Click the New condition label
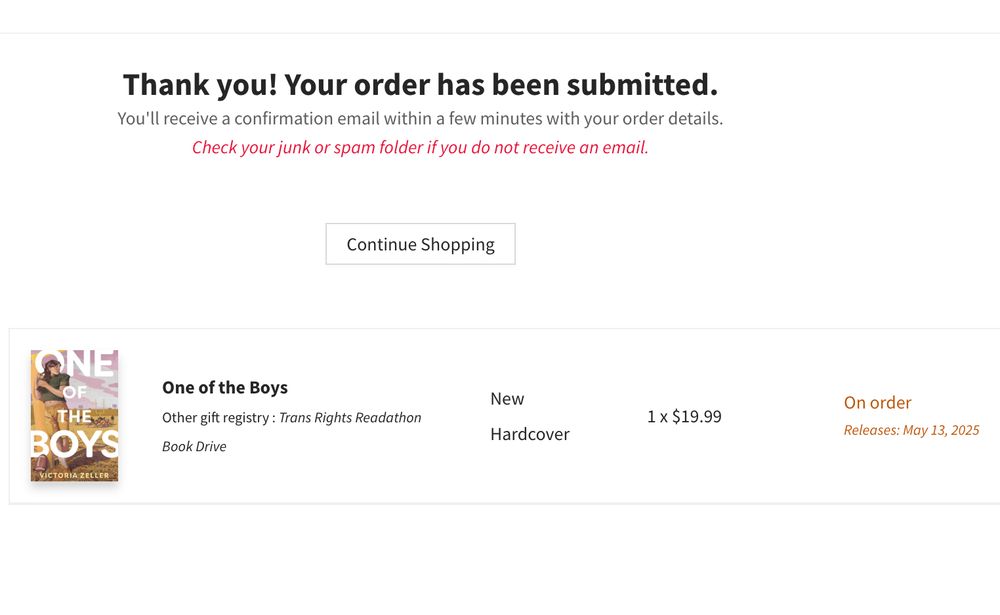 [507, 399]
